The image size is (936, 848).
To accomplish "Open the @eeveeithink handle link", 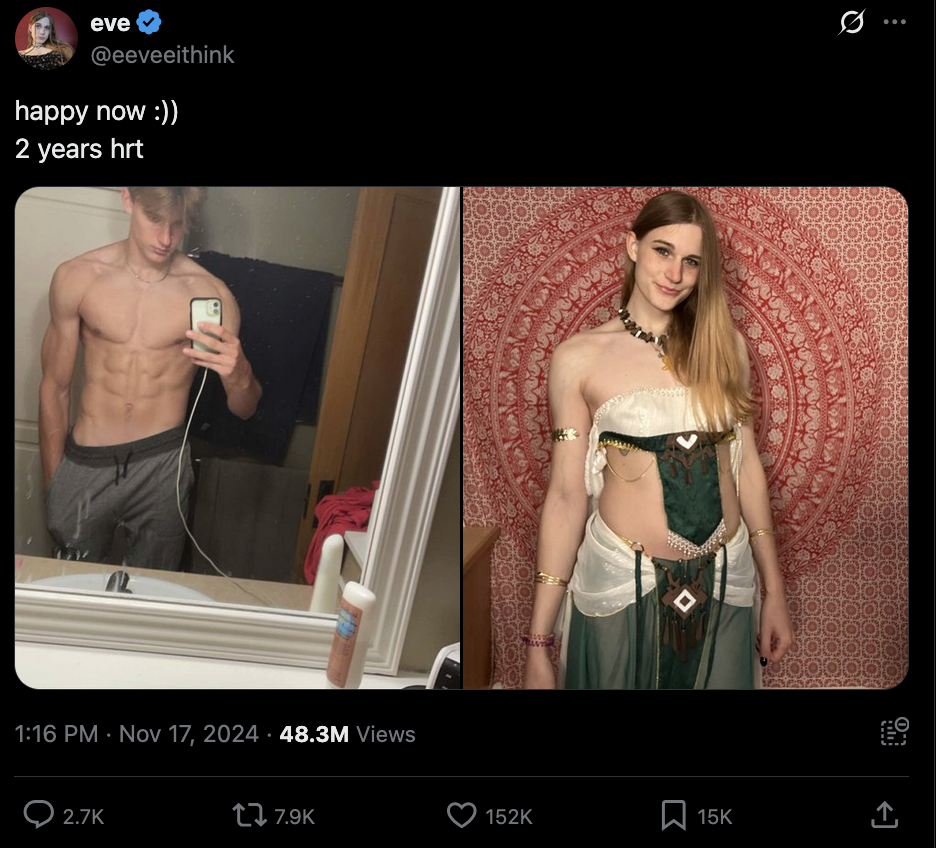I will click(162, 55).
